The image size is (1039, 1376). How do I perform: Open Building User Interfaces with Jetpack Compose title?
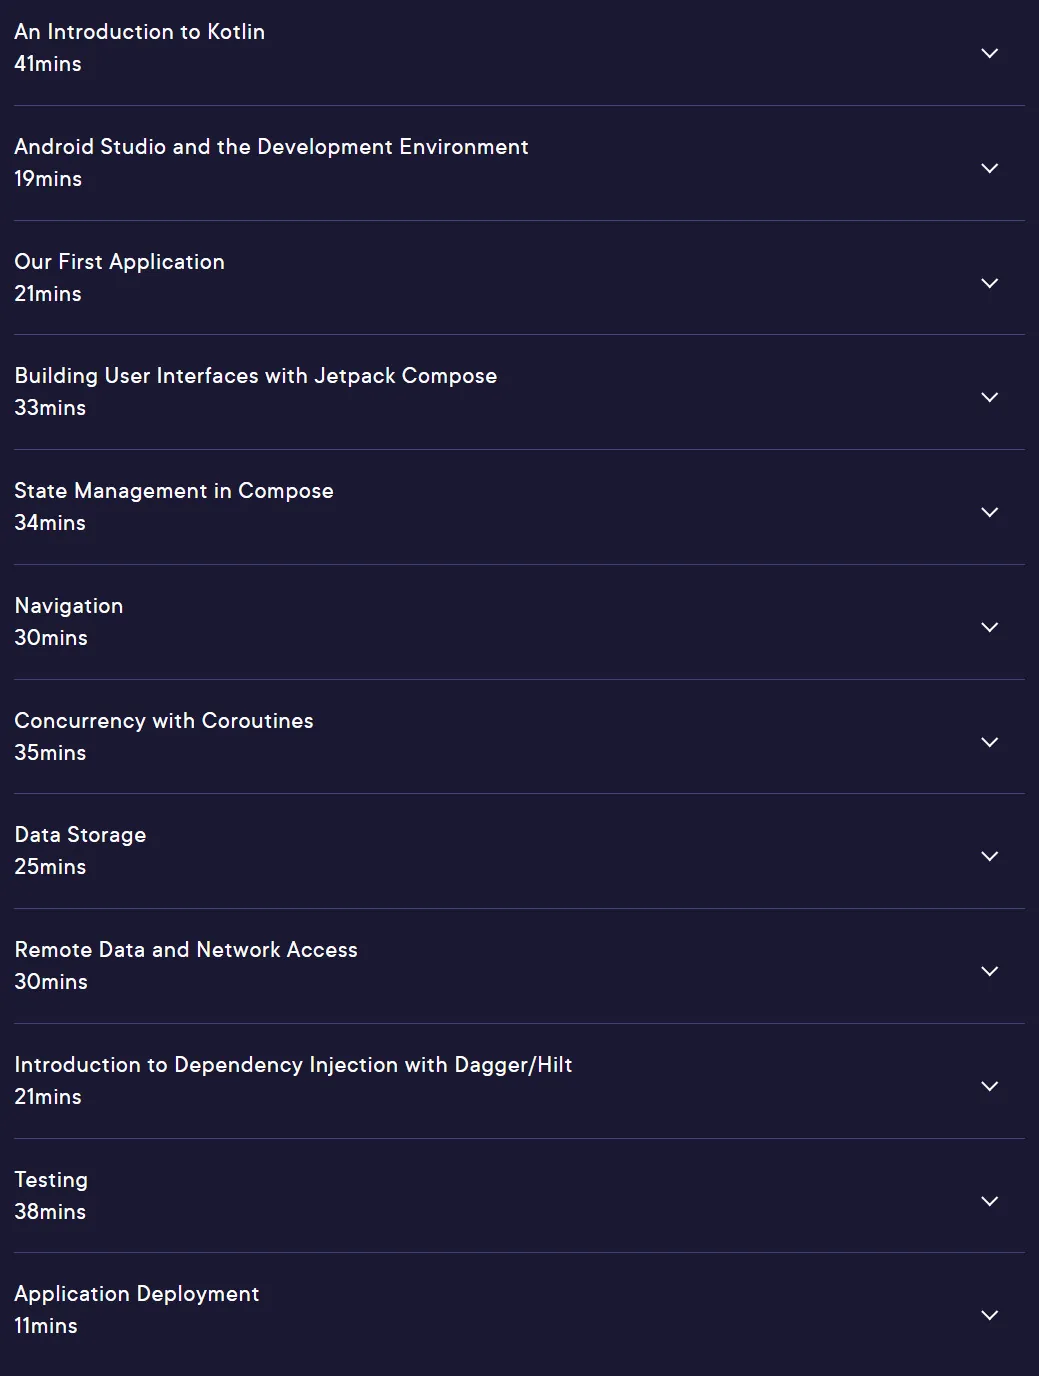click(x=256, y=376)
